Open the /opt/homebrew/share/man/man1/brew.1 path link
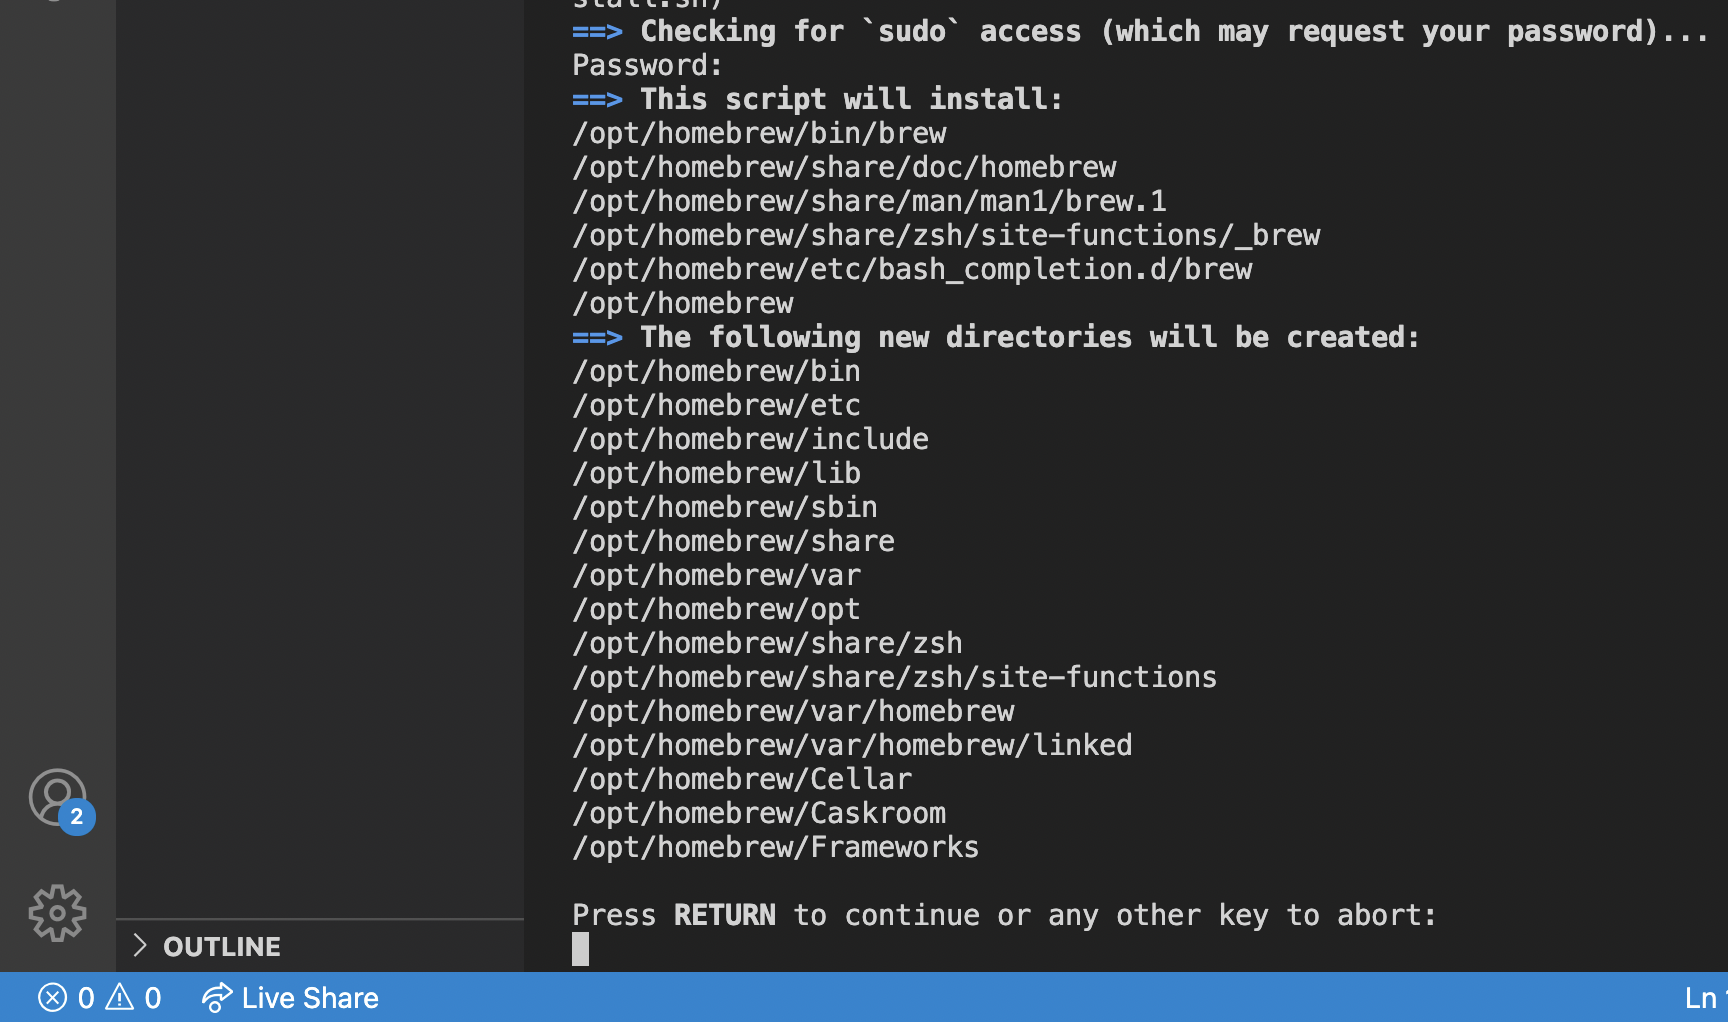 click(869, 201)
